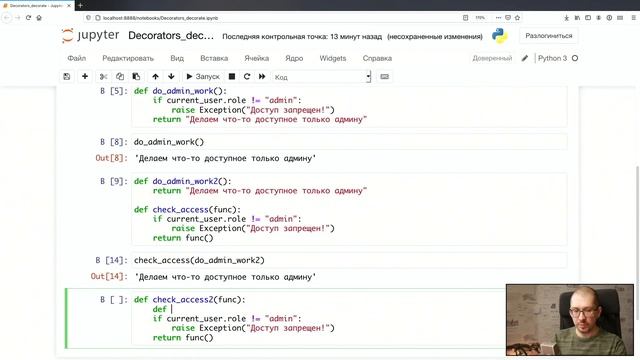The height and width of the screenshot is (360, 640).
Task: Click the Доверенный trusted notebook indicator
Action: (x=492, y=58)
